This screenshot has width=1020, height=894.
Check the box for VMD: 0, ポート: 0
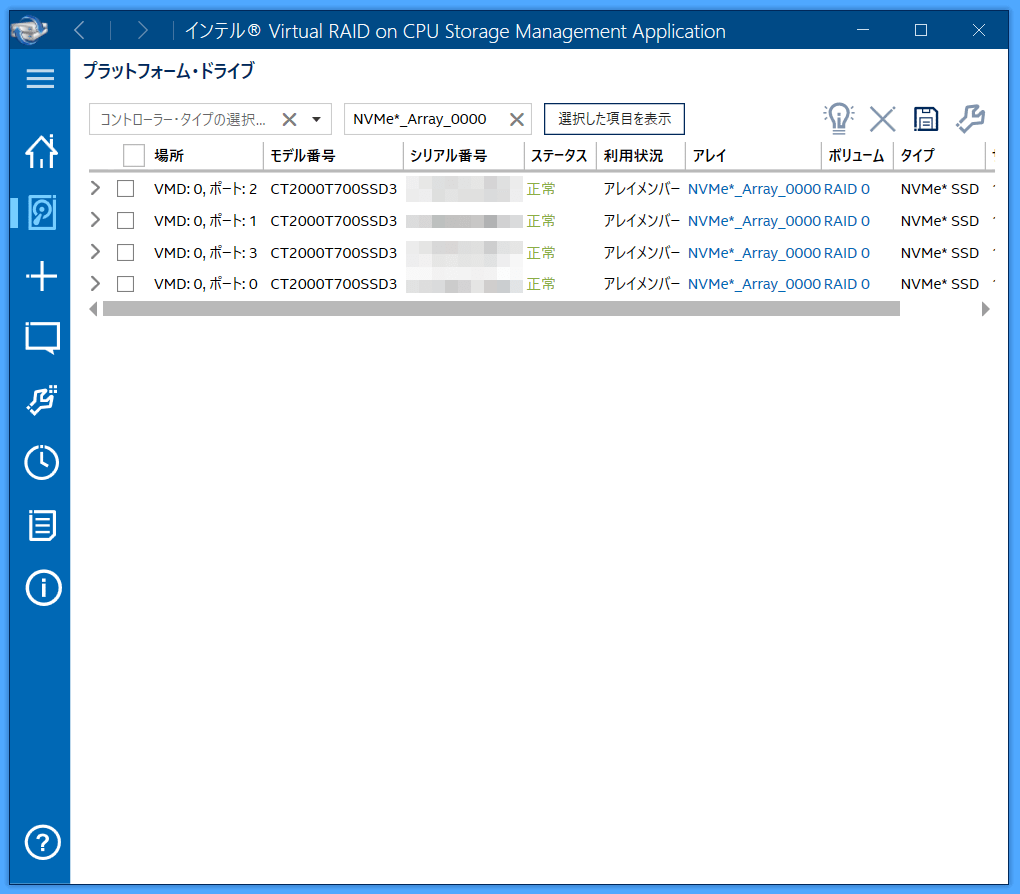click(126, 284)
